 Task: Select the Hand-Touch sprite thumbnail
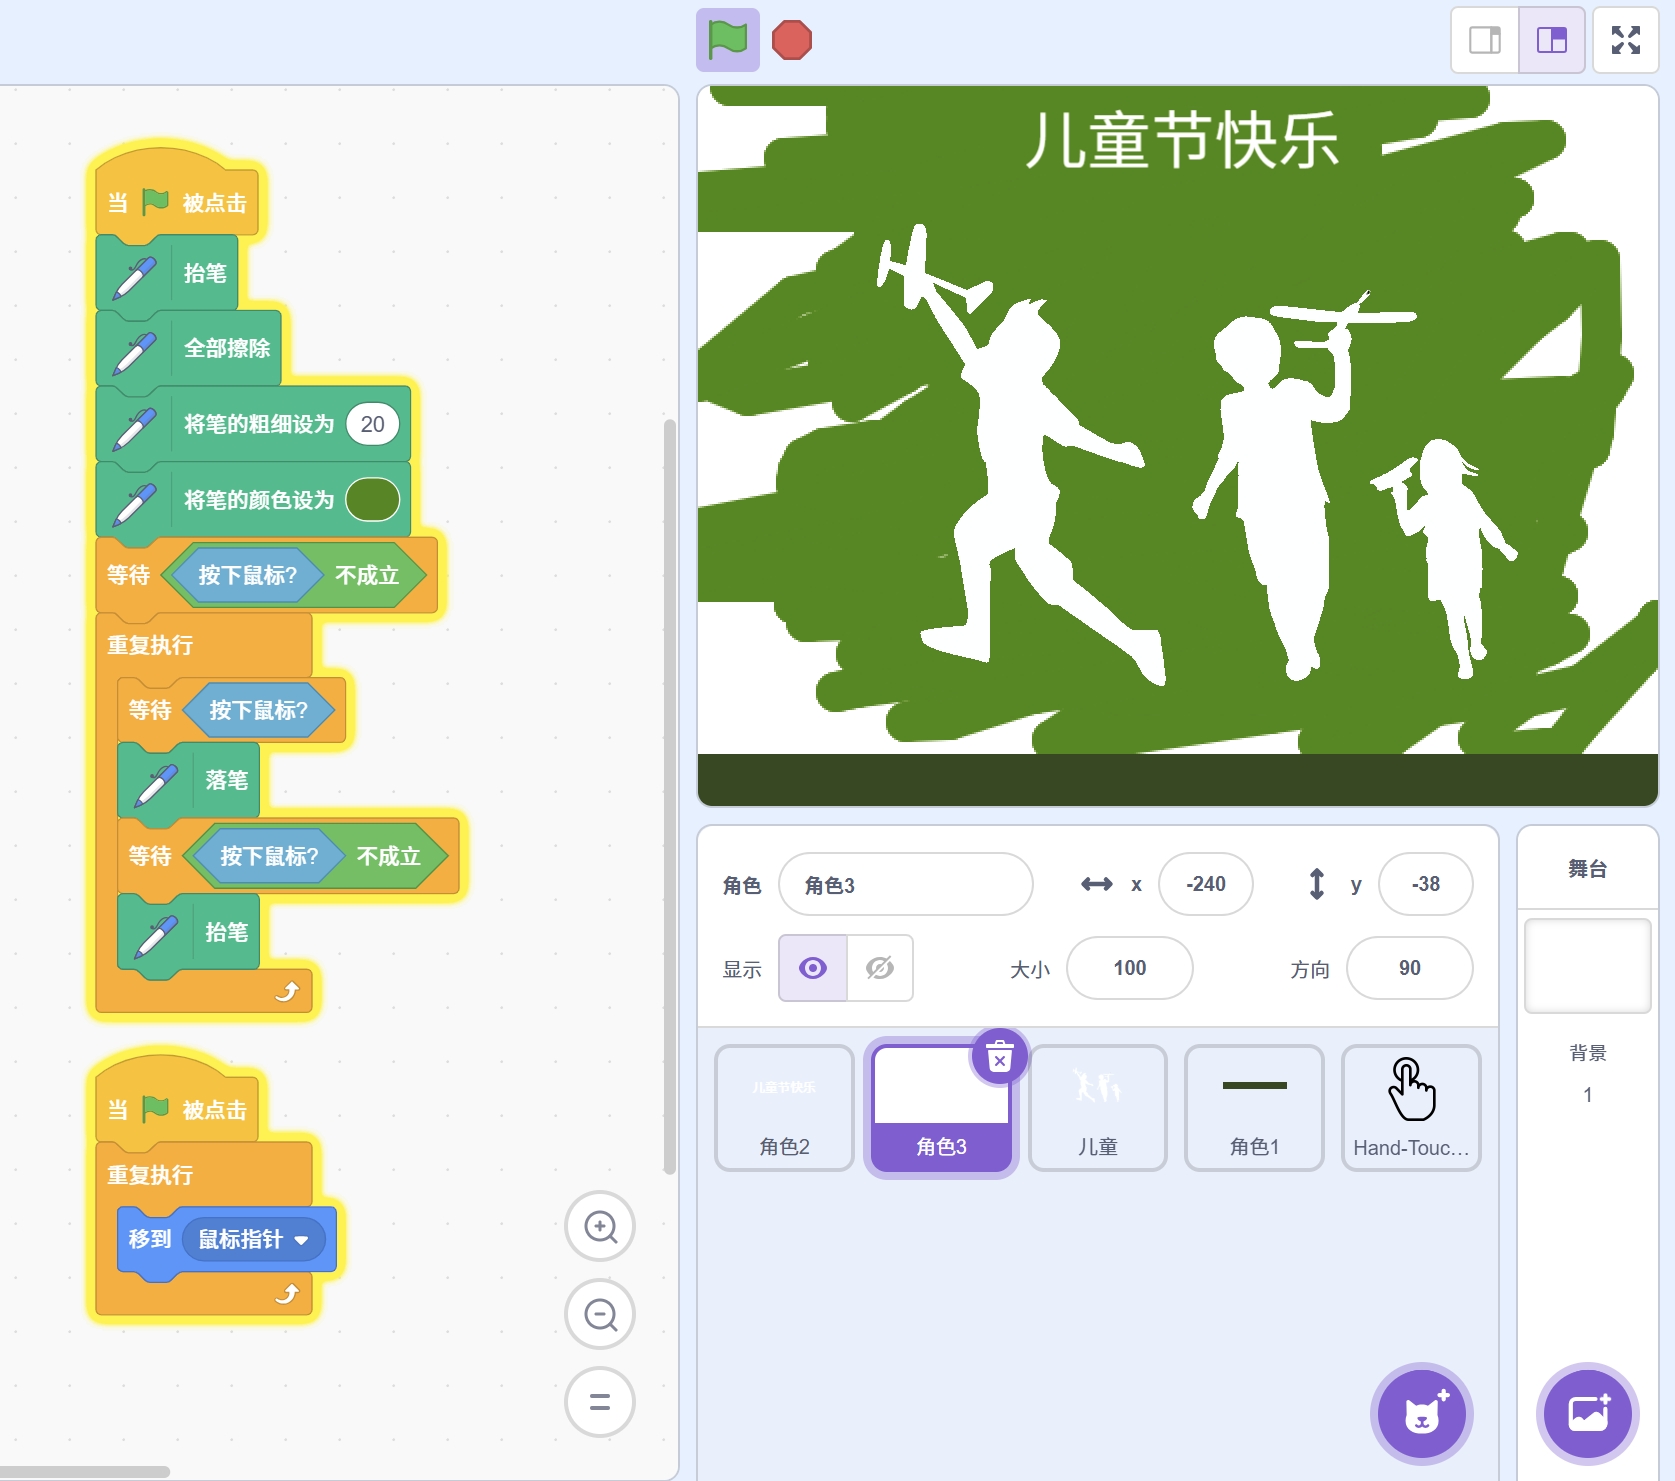[x=1410, y=1107]
